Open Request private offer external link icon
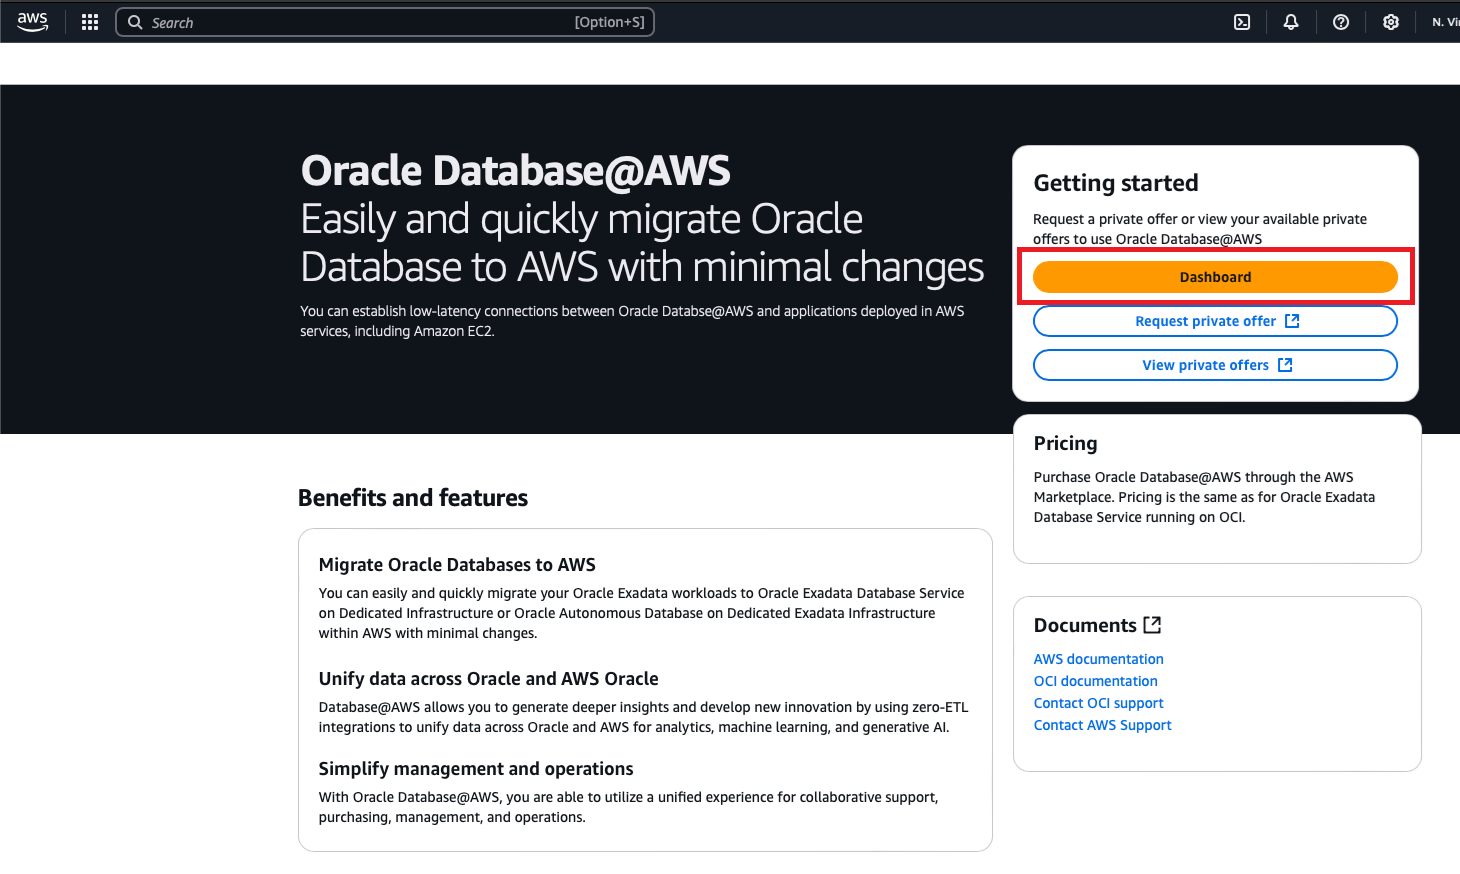 click(1292, 320)
